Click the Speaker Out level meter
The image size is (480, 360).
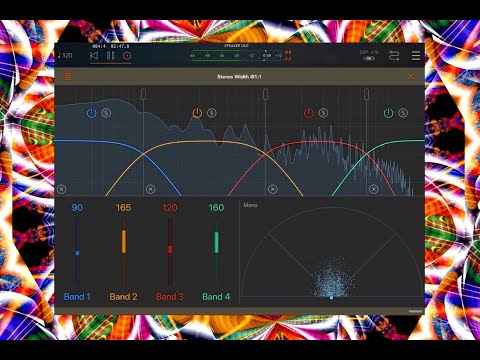pos(237,55)
